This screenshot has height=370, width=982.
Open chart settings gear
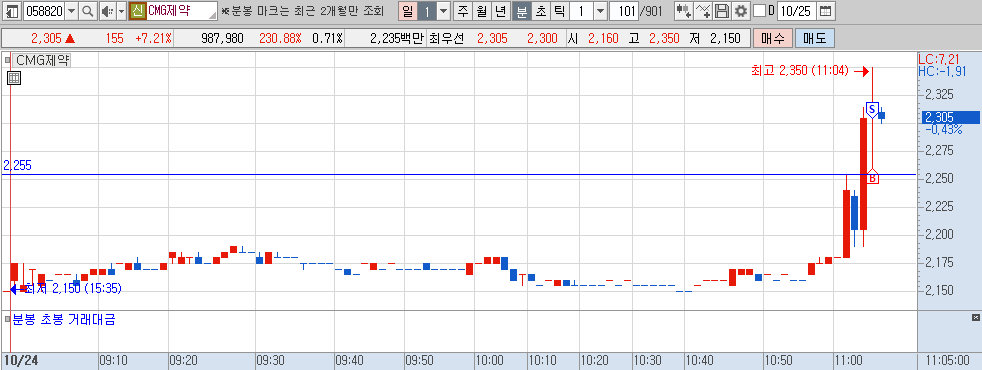click(x=742, y=11)
